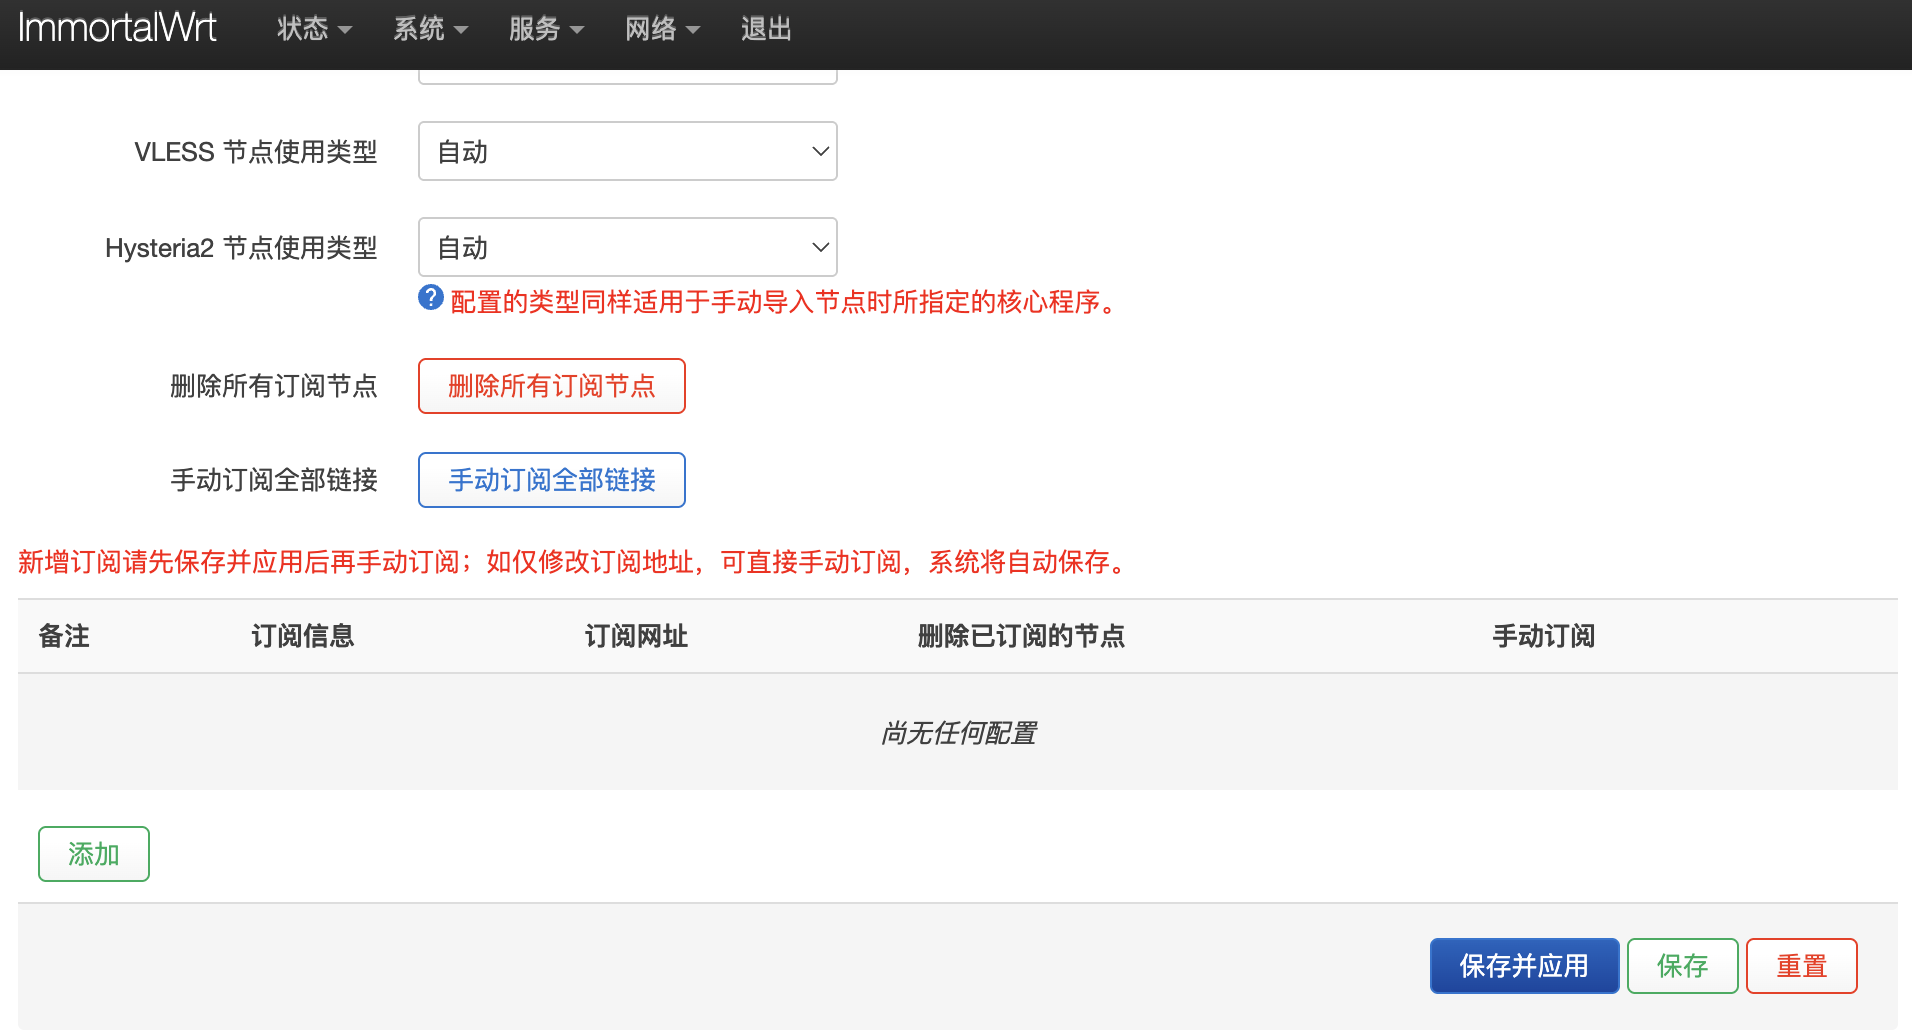Click the blue 手动订阅全部链接 button
This screenshot has width=1912, height=1032.
click(x=552, y=480)
